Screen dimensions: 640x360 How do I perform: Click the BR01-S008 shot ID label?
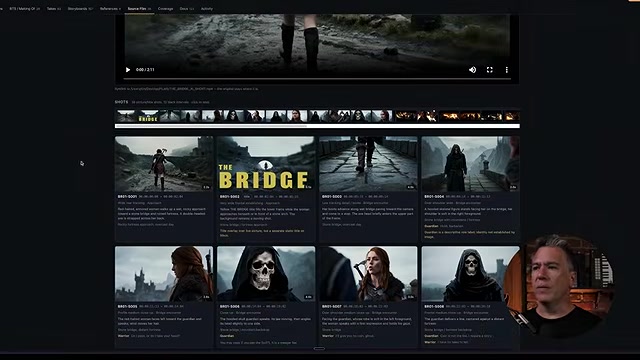click(x=434, y=306)
